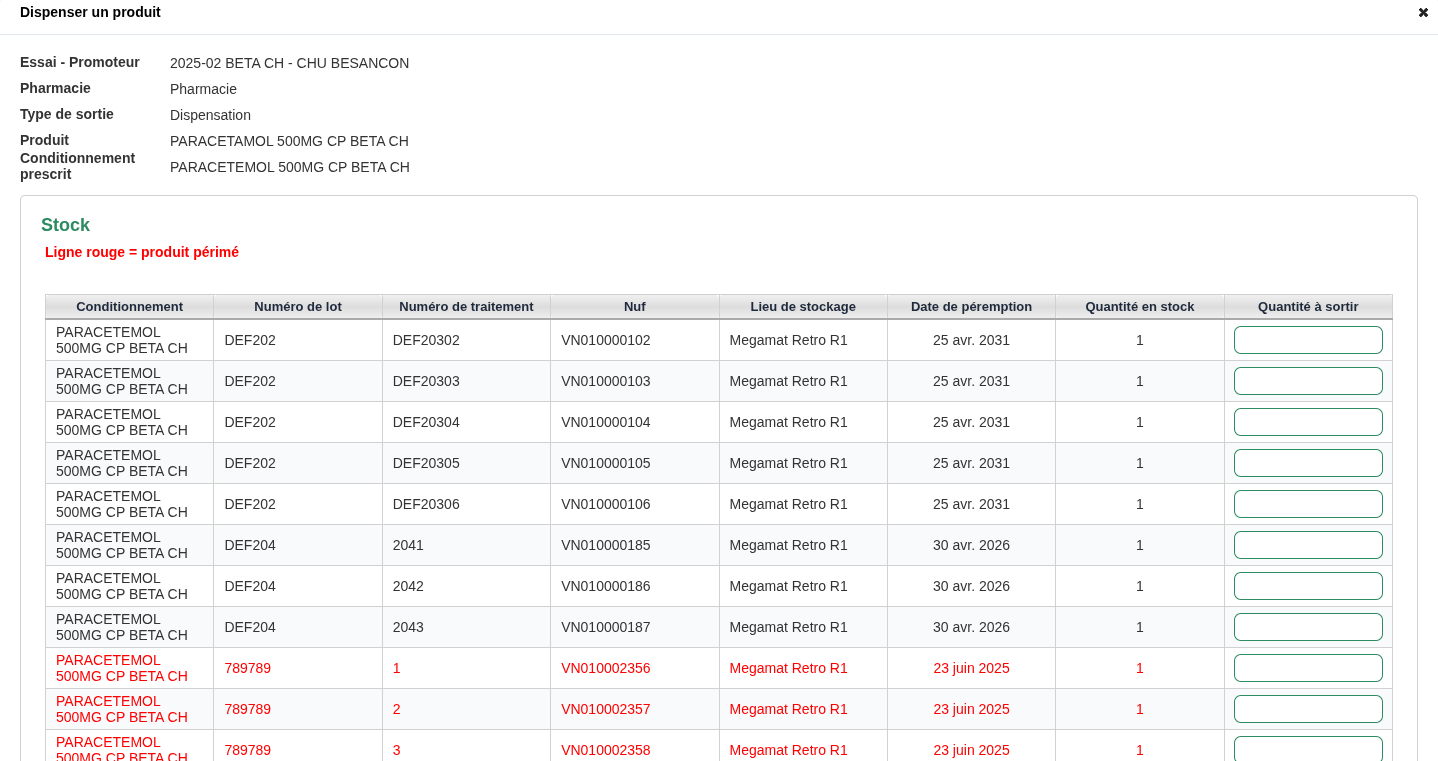Screen dimensions: 1438x761
Task: Click the Conditionnement column header
Action: pyautogui.click(x=129, y=307)
